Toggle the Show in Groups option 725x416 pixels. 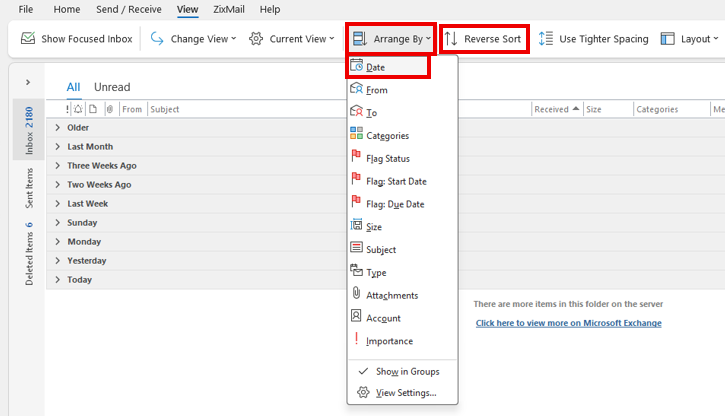click(x=402, y=371)
